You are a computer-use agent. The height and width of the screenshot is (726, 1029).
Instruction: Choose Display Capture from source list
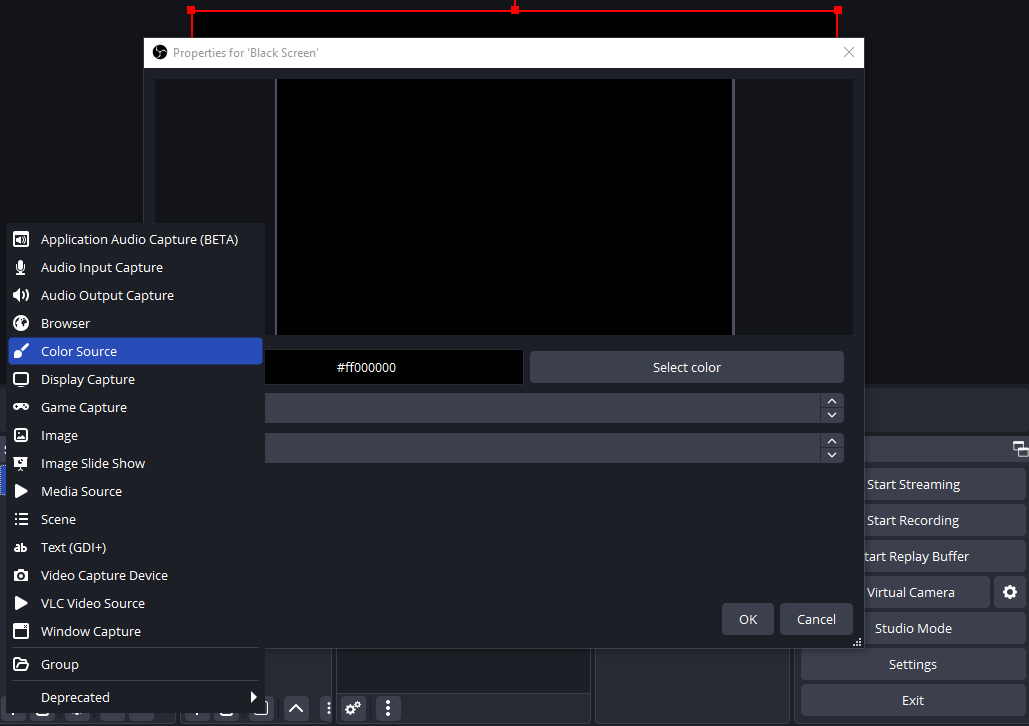(x=88, y=379)
